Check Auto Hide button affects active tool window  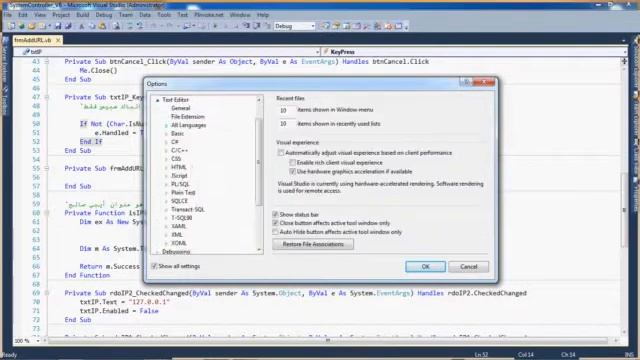pos(275,232)
